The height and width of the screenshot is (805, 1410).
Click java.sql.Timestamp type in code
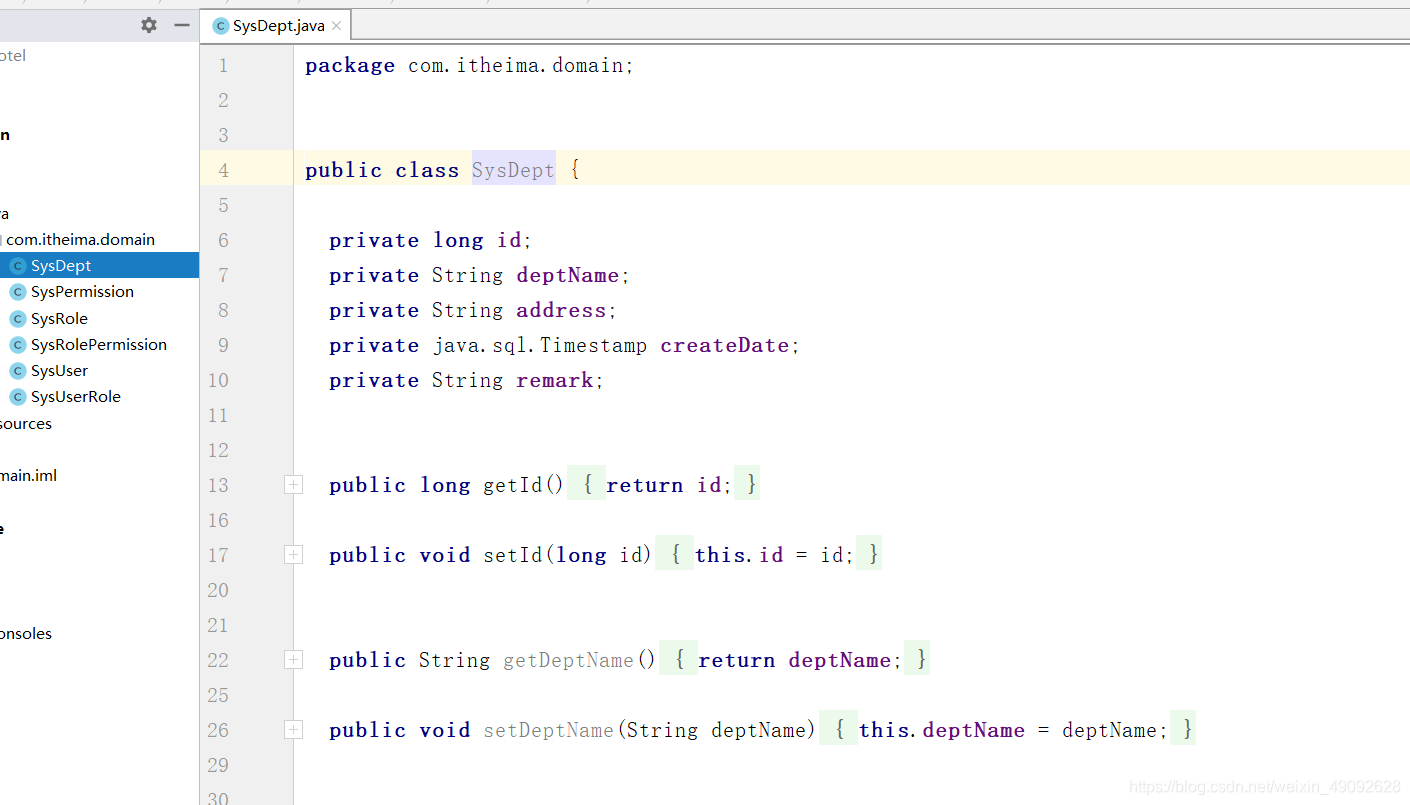[x=540, y=345]
